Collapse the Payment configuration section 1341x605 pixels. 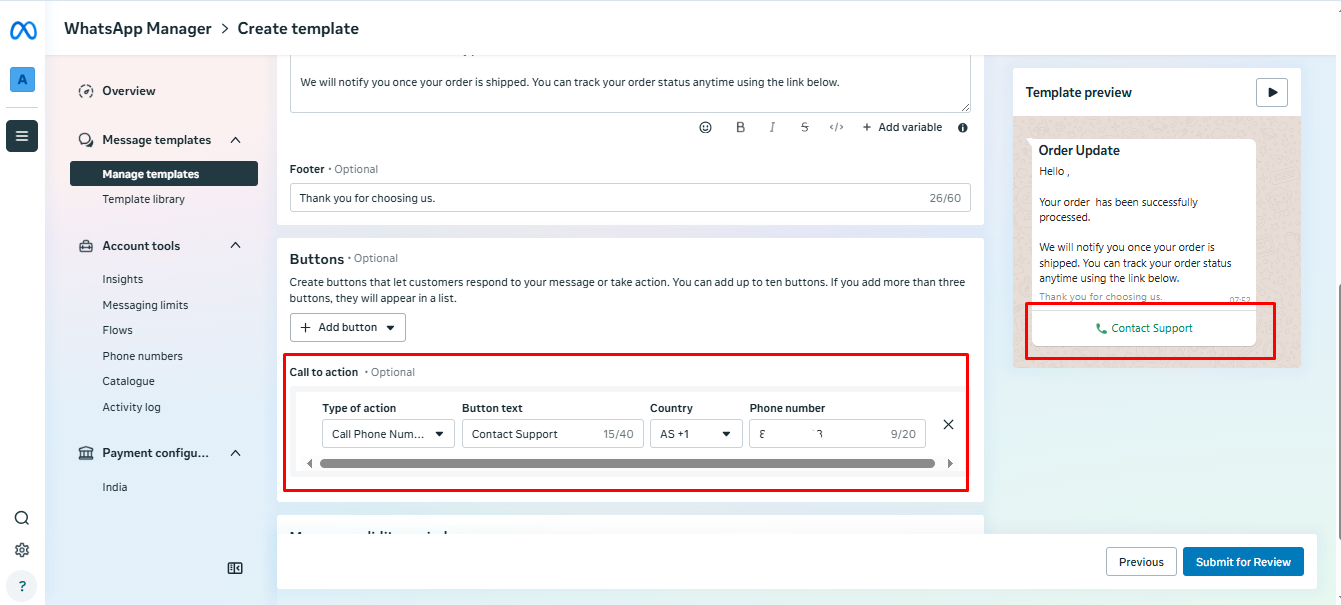click(x=236, y=453)
